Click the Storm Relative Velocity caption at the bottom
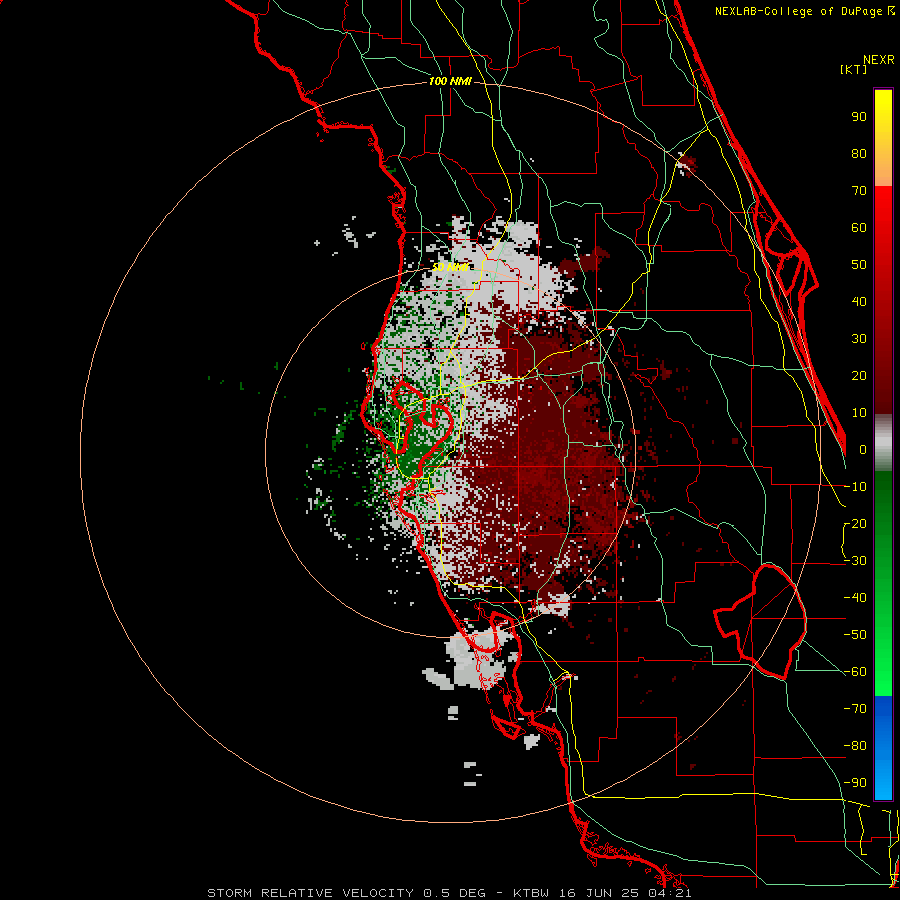 click(x=449, y=893)
